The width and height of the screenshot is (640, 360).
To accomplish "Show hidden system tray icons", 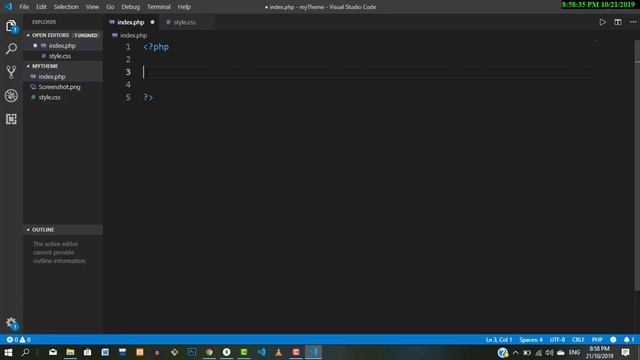I will (516, 352).
